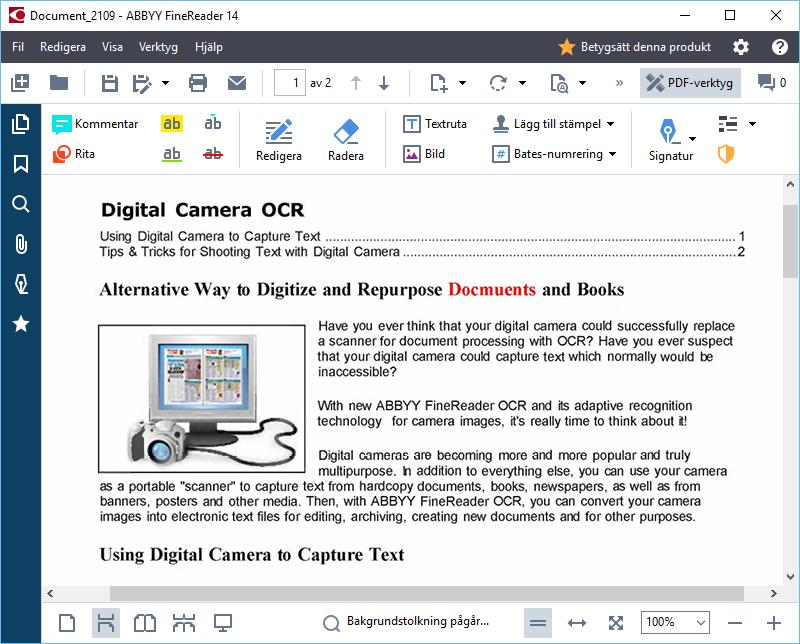This screenshot has width=800, height=644.
Task: Open the Hjälp menu
Action: coord(209,47)
